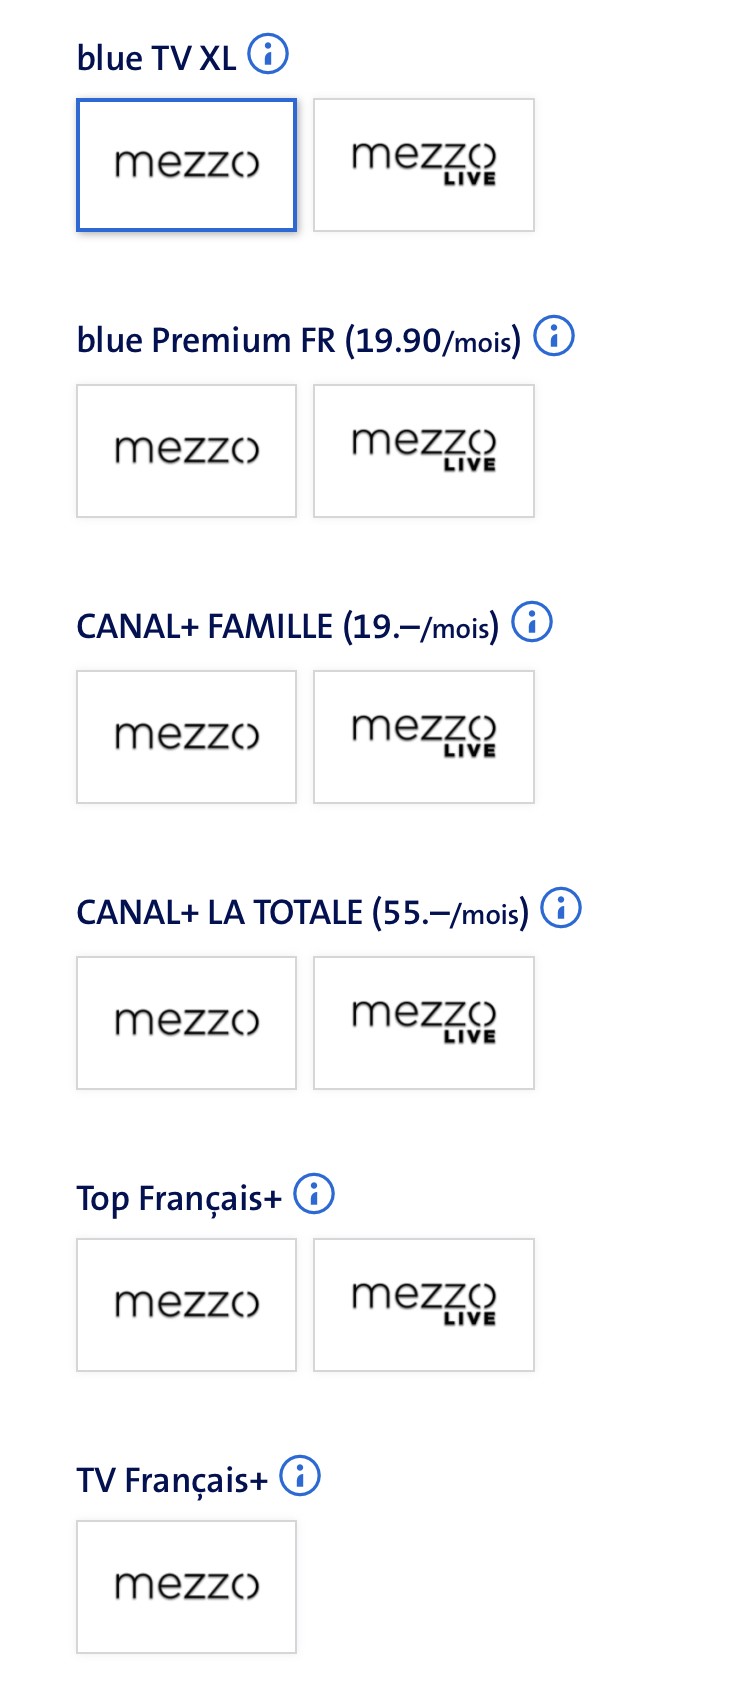Select mezzo channel under TV Français+
751x1682 pixels.
click(187, 1587)
